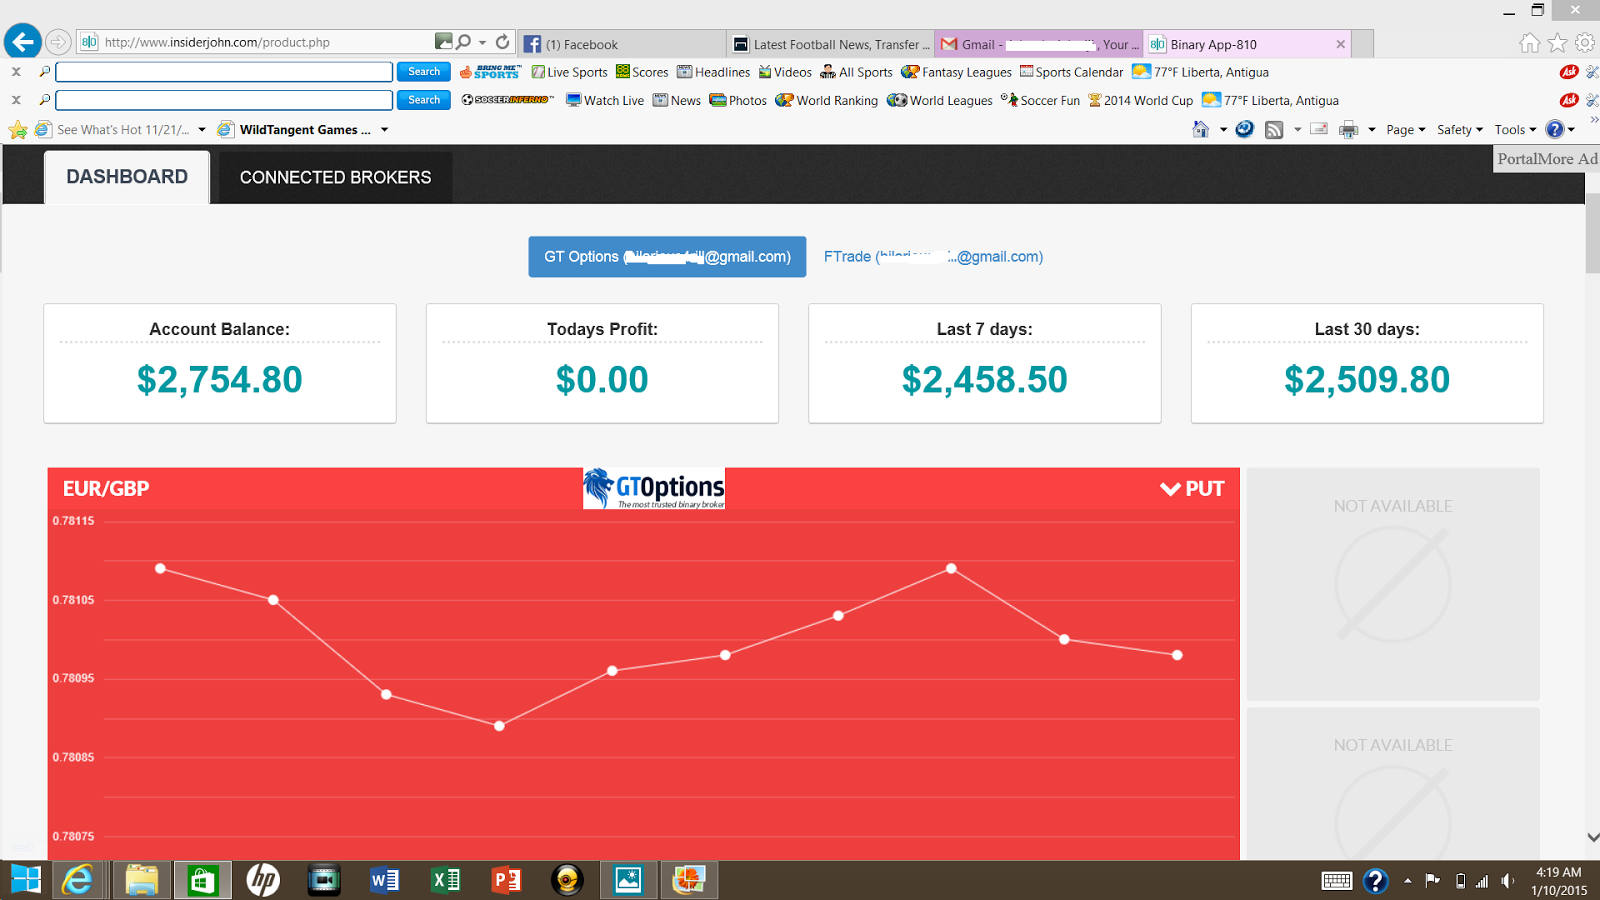Open the Tools dropdown menu
This screenshot has height=900, width=1600.
click(x=1515, y=130)
